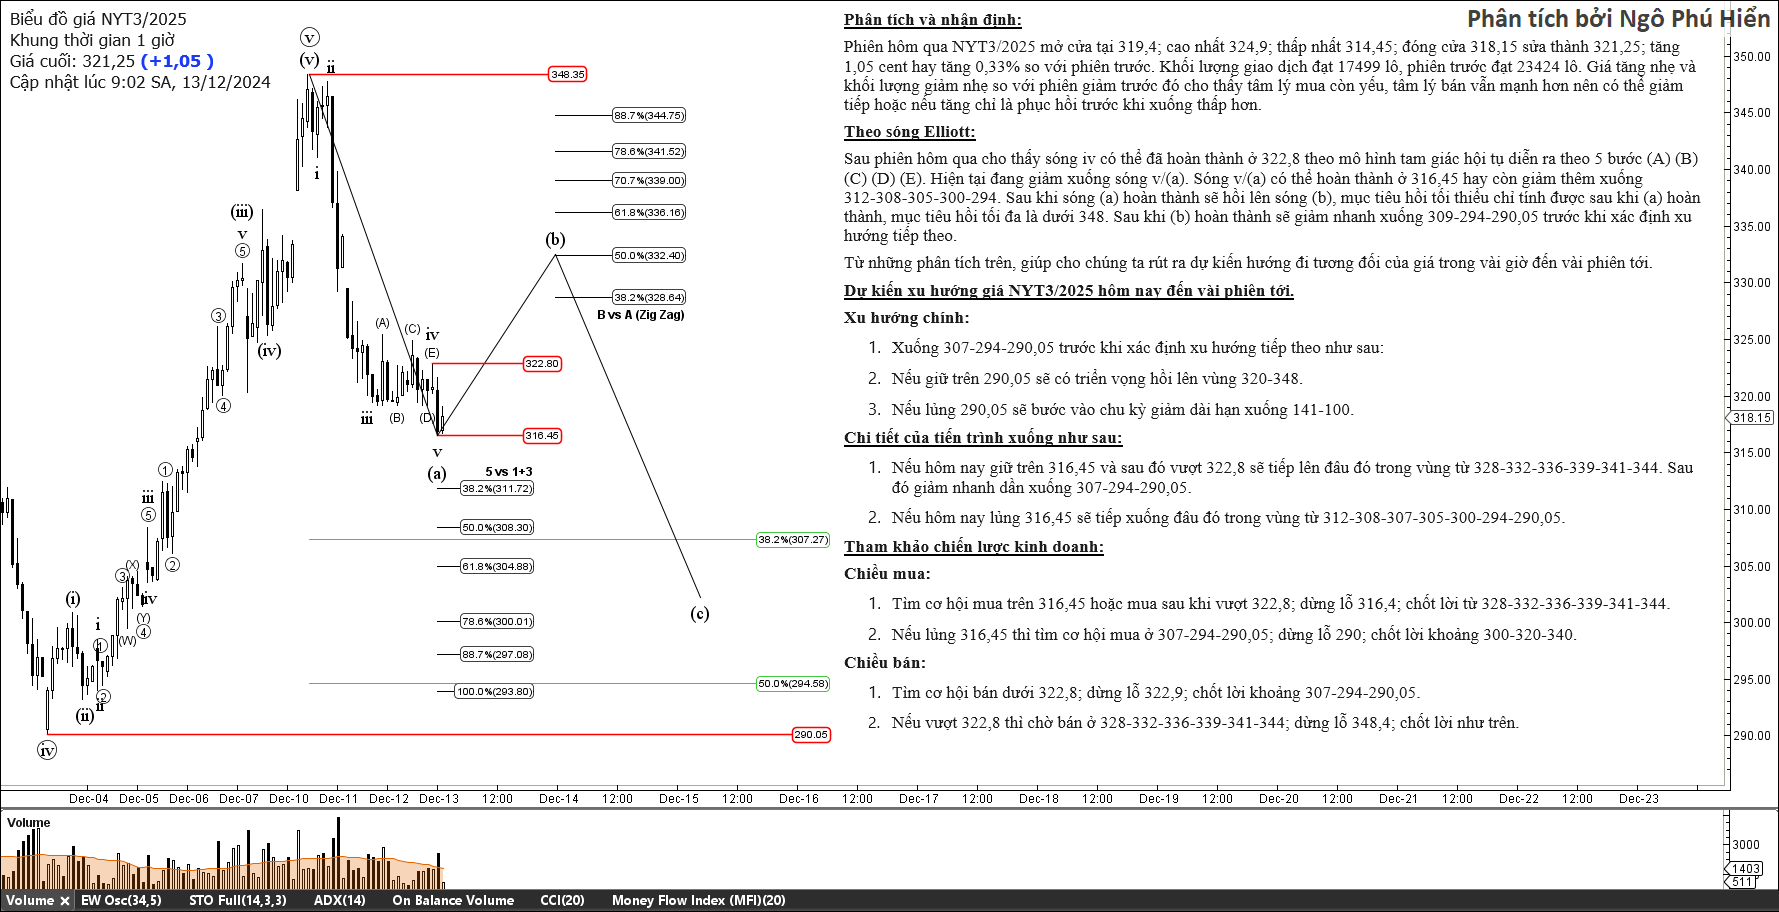The width and height of the screenshot is (1779, 912).
Task: Close the Volume indicator tab
Action: (x=65, y=901)
